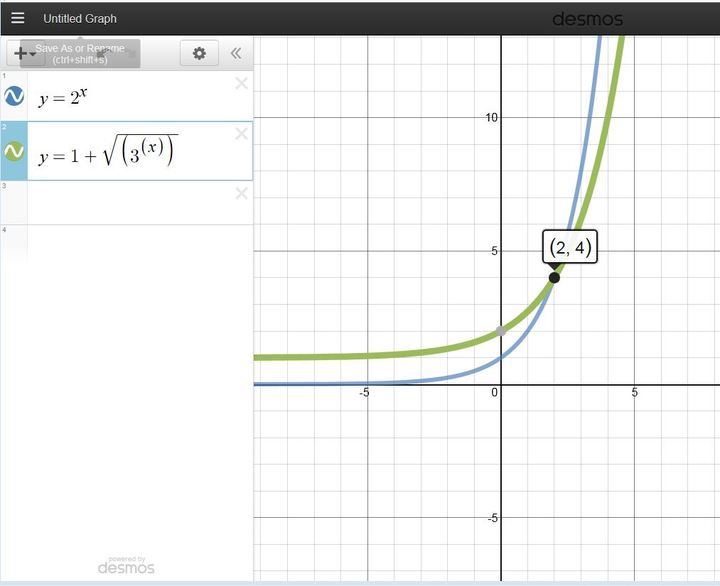Toggle visibility of the green curve icon
Screen dimensions: 720x586
coord(14,151)
